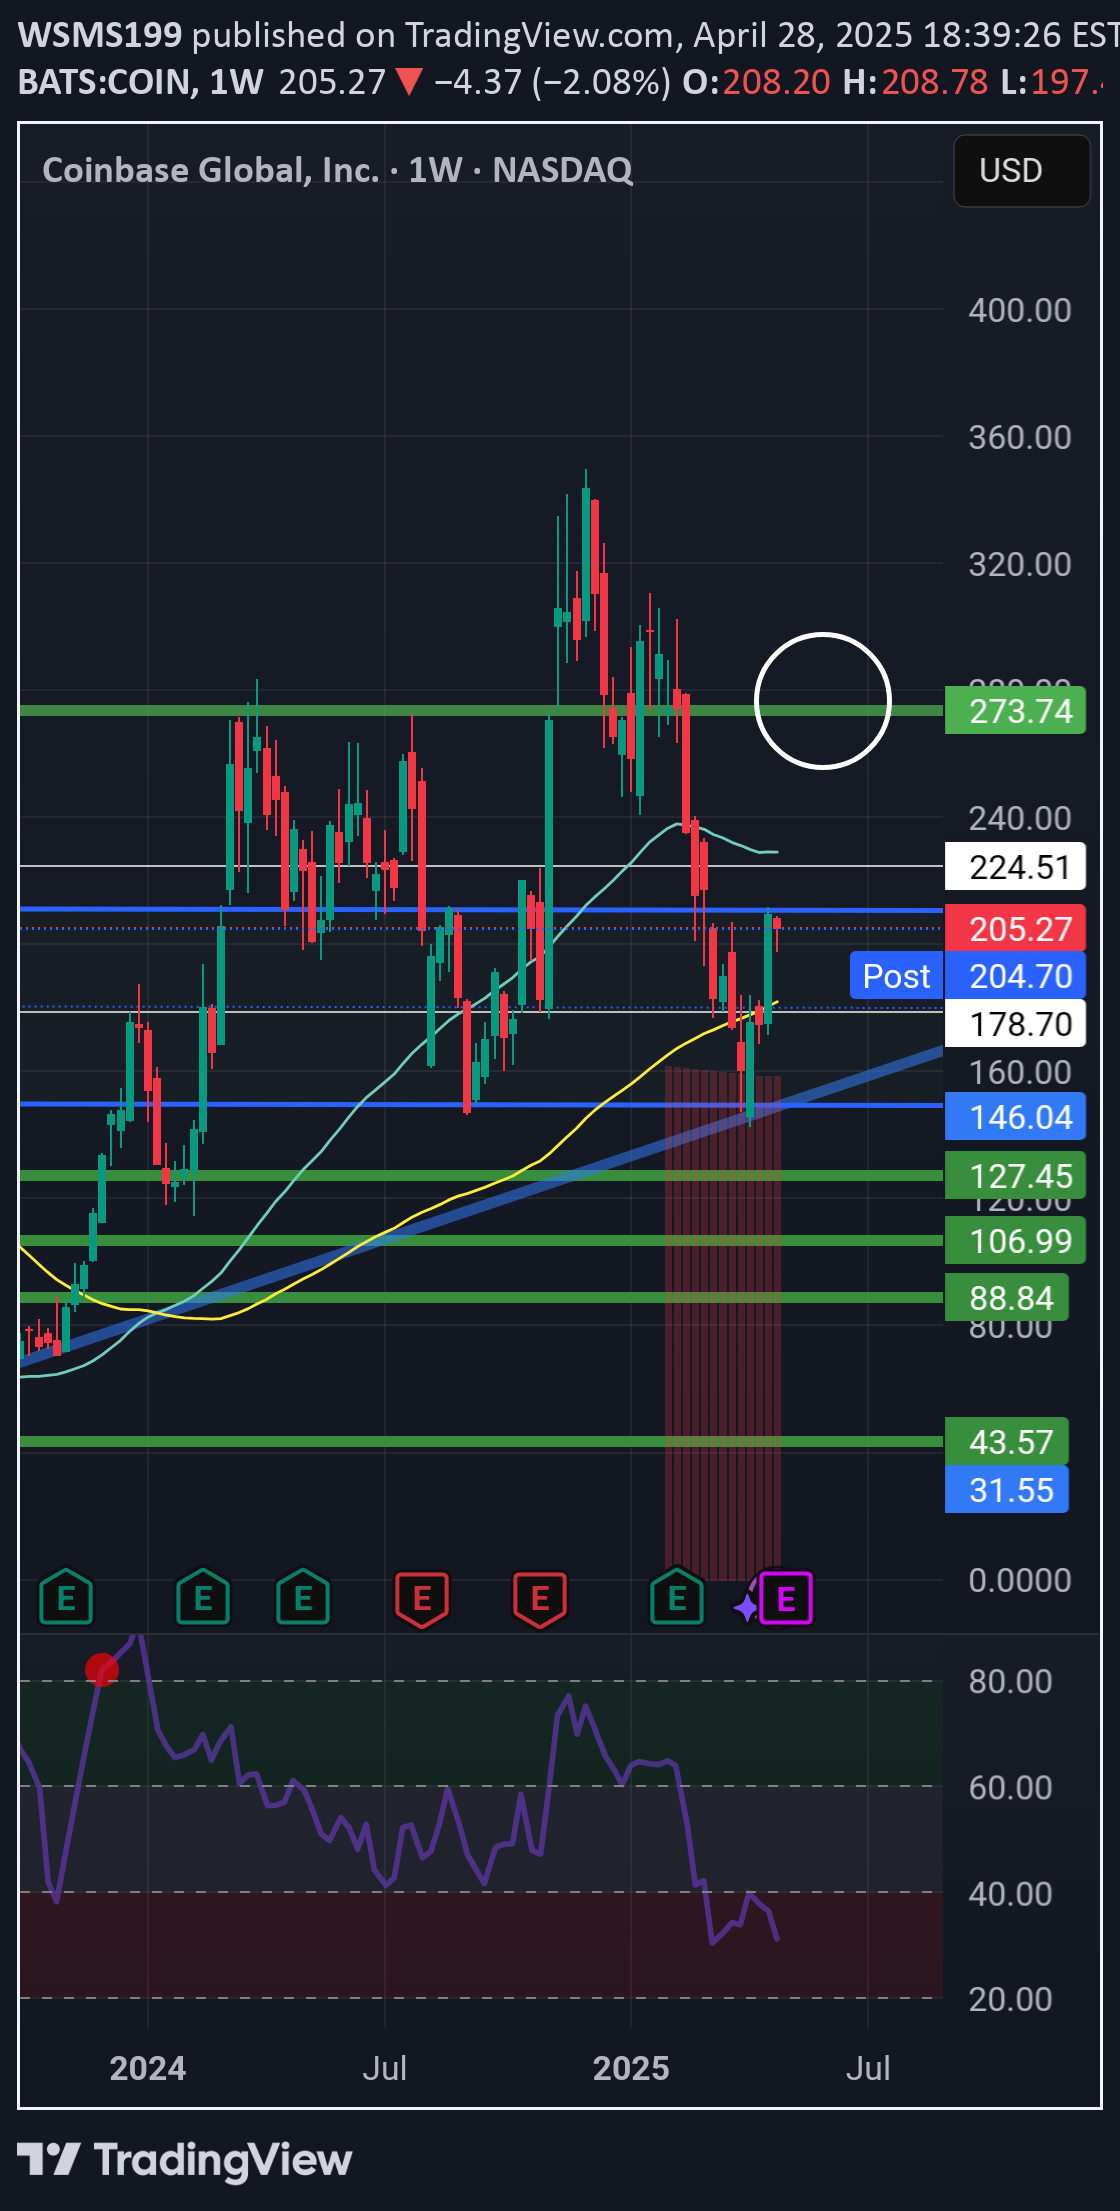Click the H:208.78 high price in header

(x=915, y=82)
